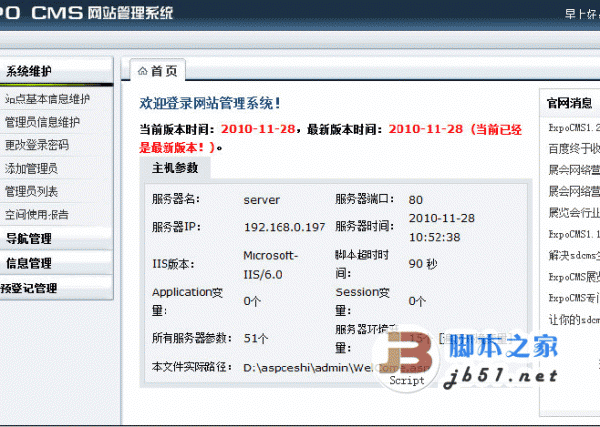Click the 欢迎登录网站管理系统 heading
This screenshot has height=427, width=600.
click(210, 103)
